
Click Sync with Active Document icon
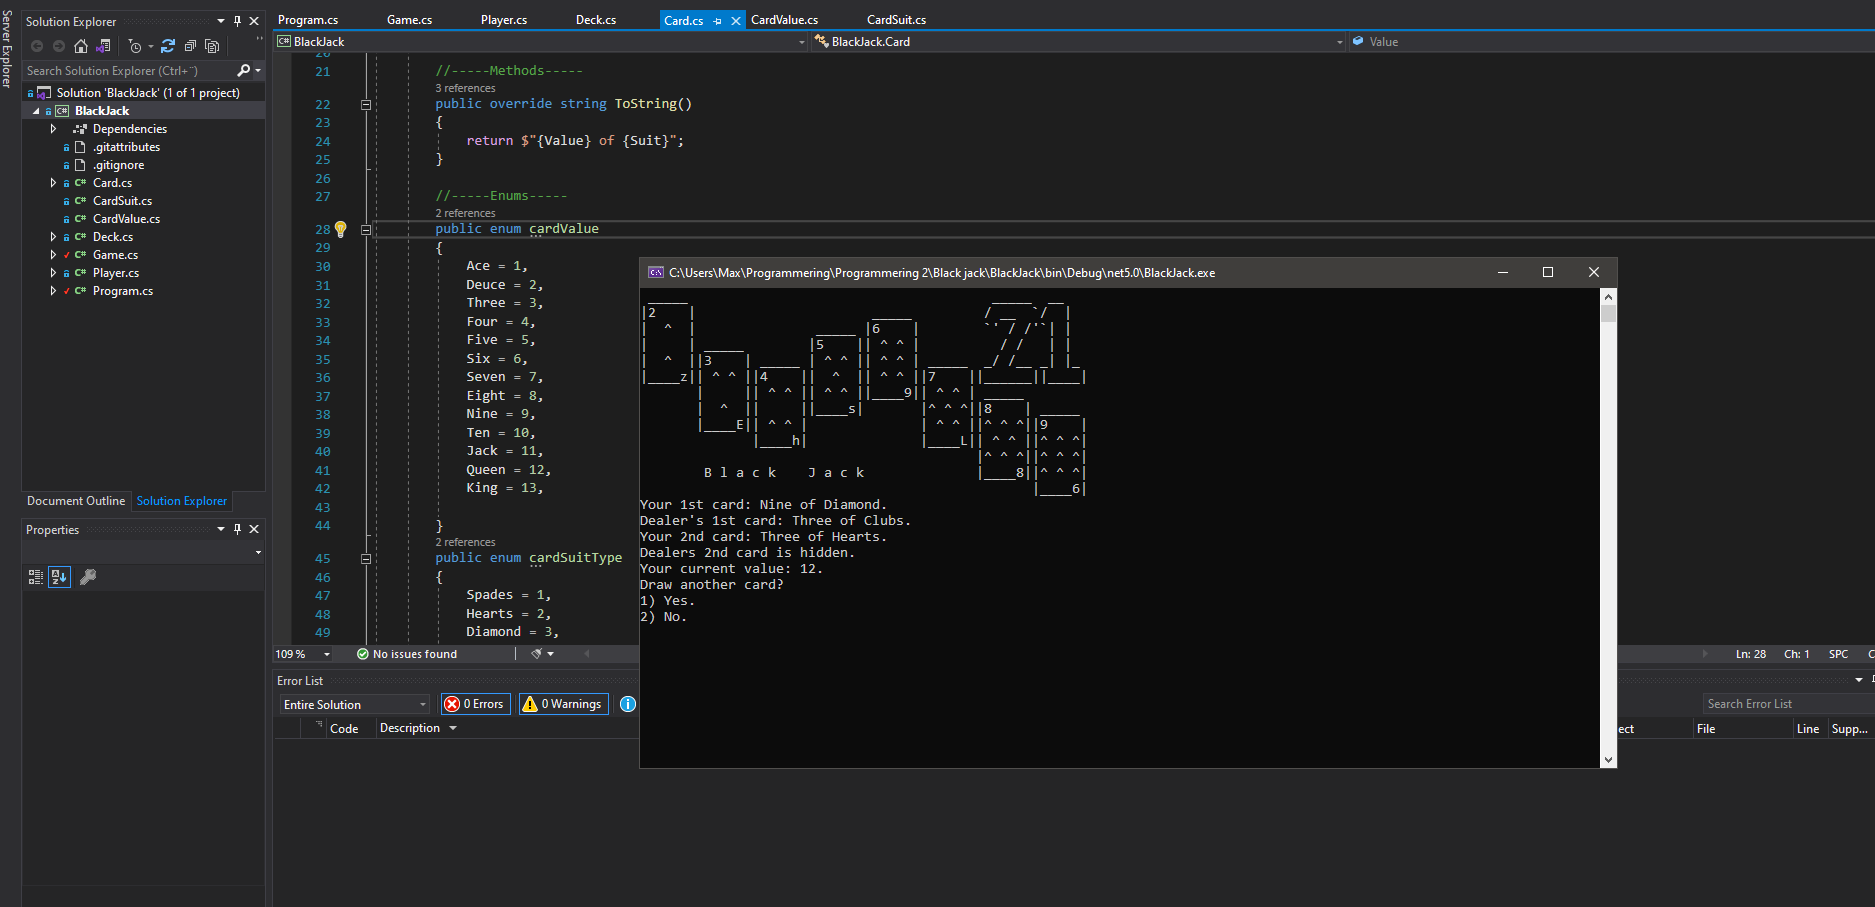coord(168,46)
